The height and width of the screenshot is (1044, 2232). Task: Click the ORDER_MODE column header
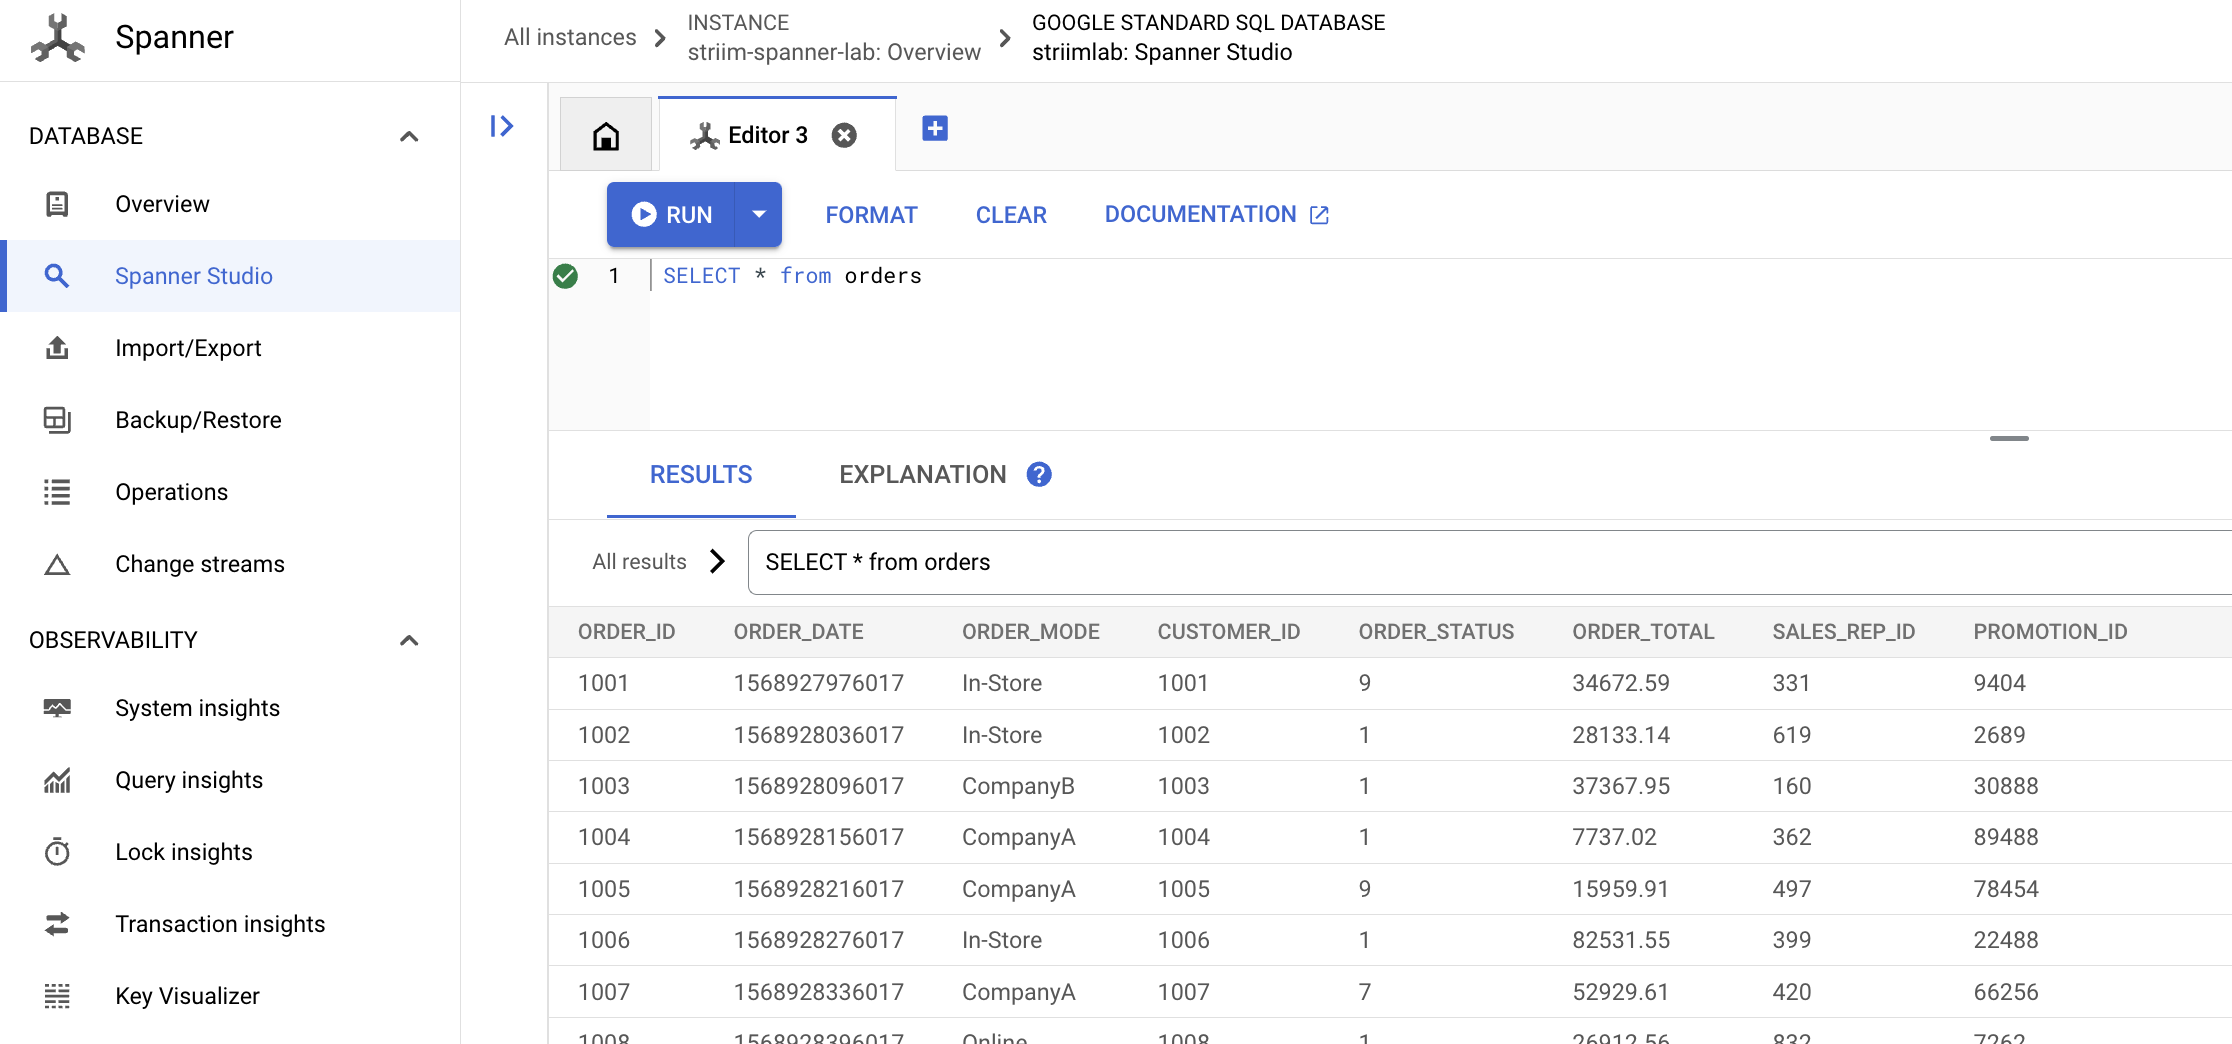point(1030,632)
